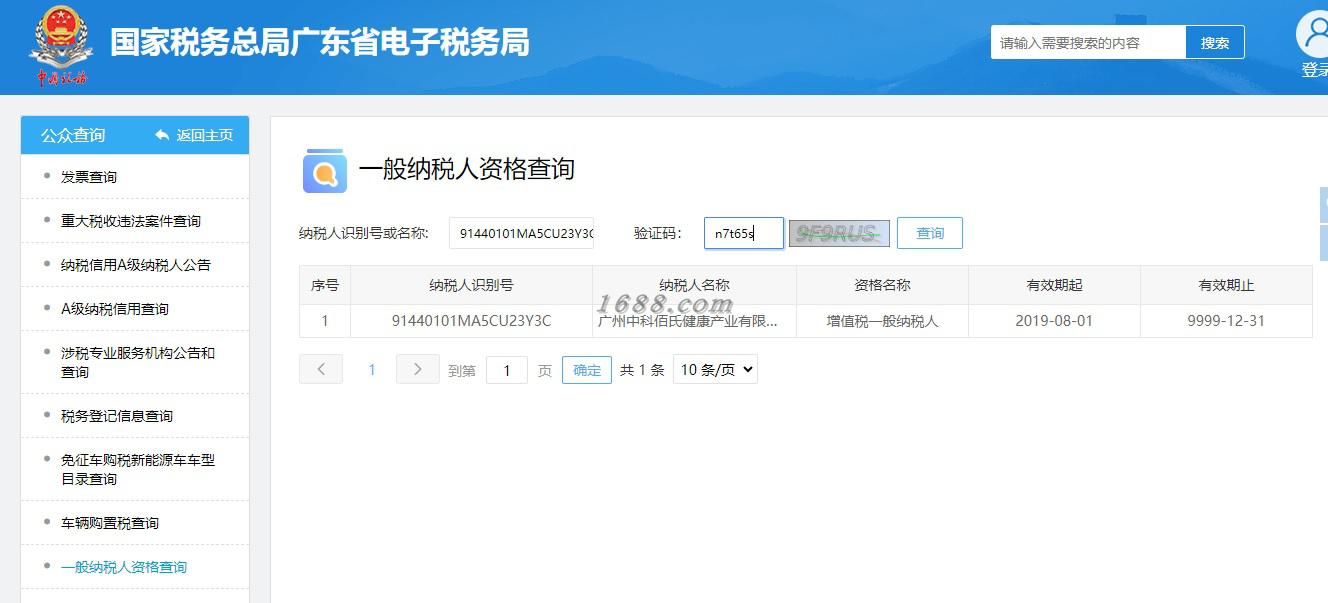Focus the site search input field
Screen dimensions: 1328x603
coord(1088,43)
